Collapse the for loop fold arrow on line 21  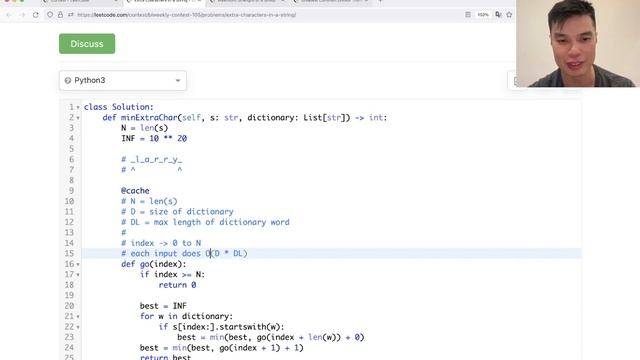pyautogui.click(x=78, y=317)
